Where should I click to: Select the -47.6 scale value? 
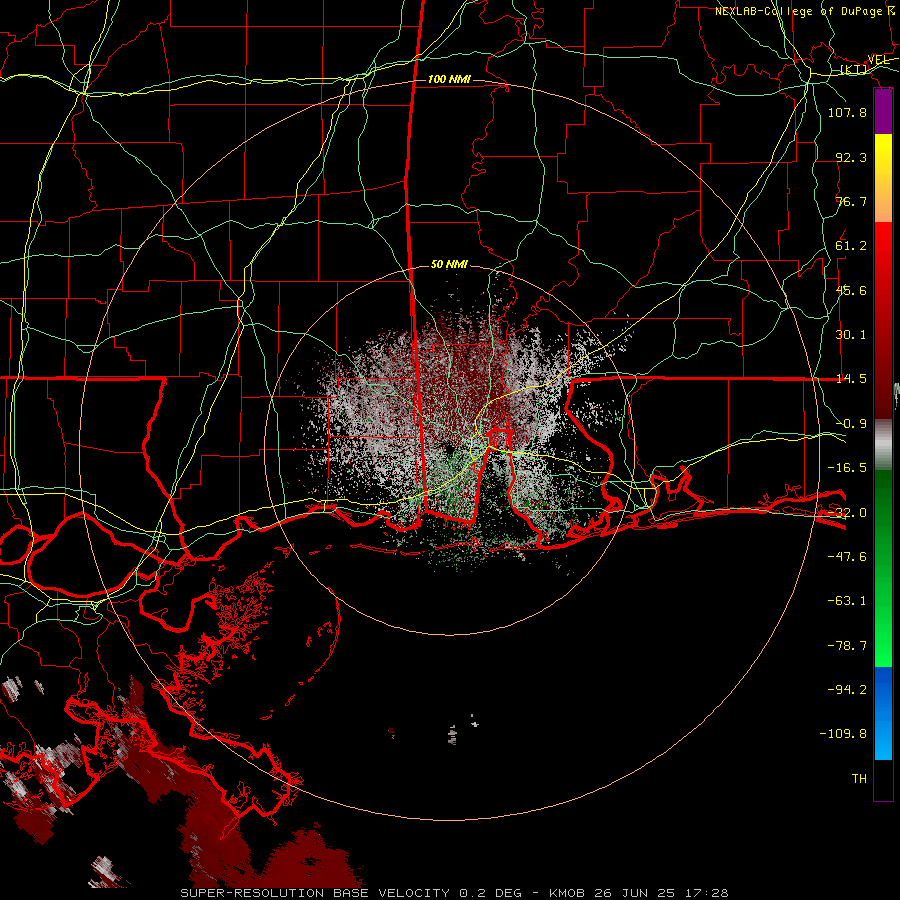click(x=847, y=557)
